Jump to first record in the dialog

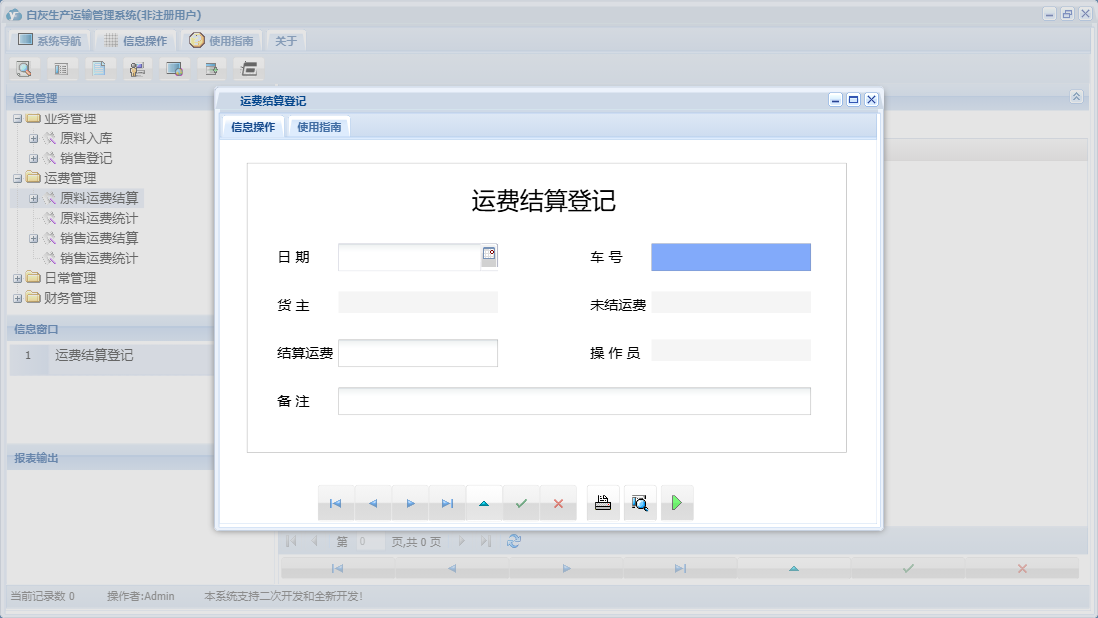pos(337,503)
